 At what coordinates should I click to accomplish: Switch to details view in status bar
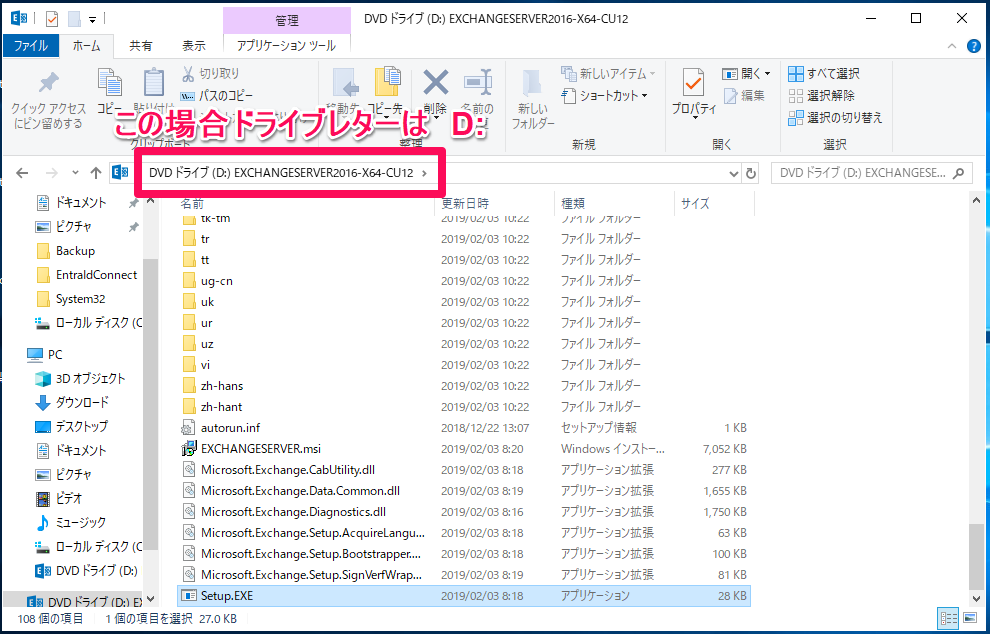click(x=948, y=618)
